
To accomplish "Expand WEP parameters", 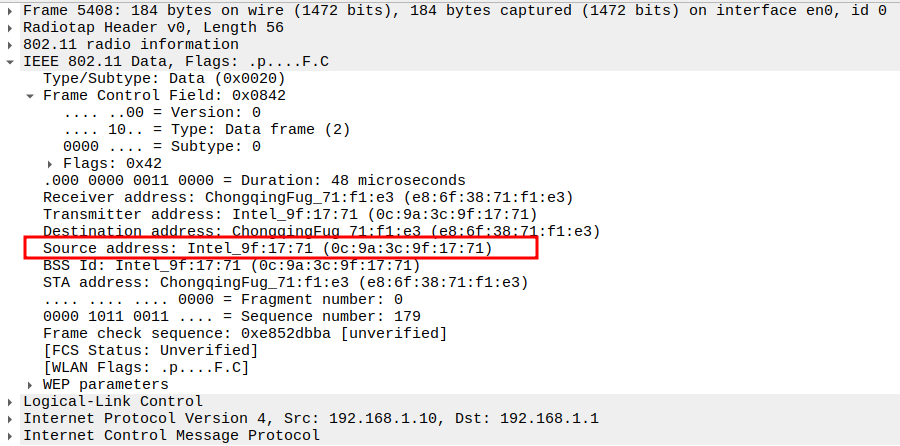I will (x=31, y=384).
